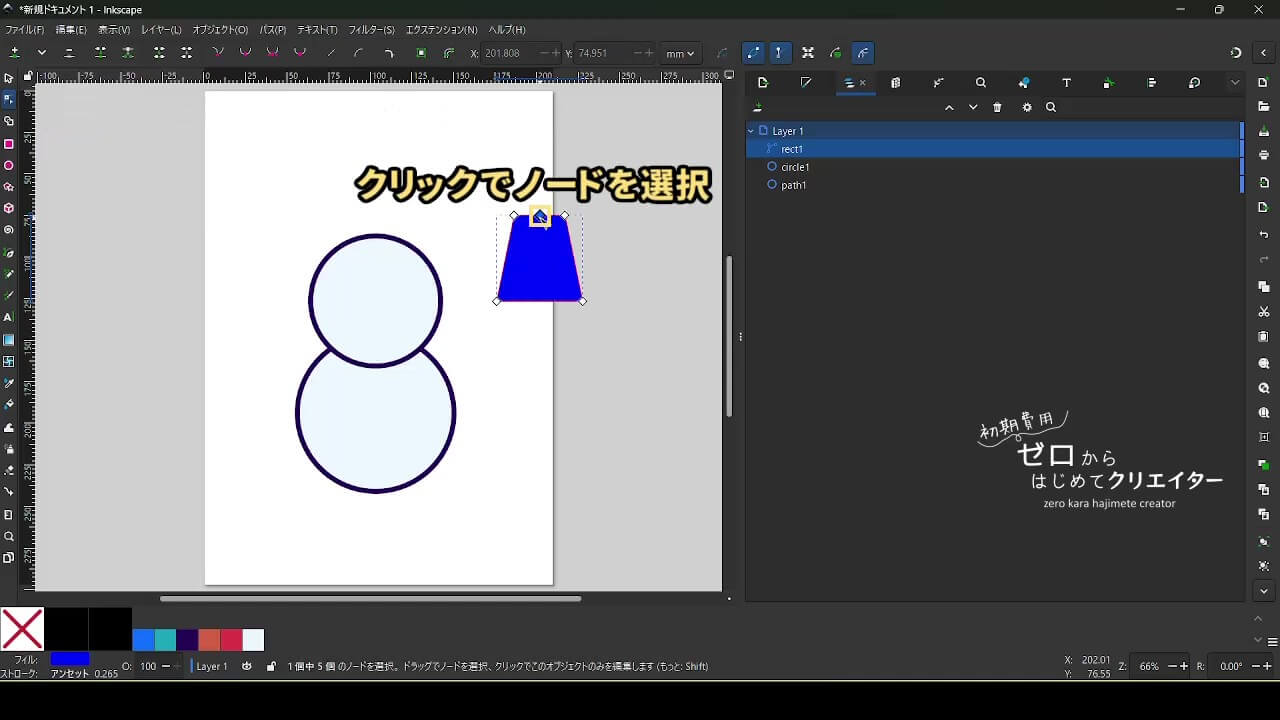
Task: Click the Undo arrow in command bar
Action: [1264, 235]
